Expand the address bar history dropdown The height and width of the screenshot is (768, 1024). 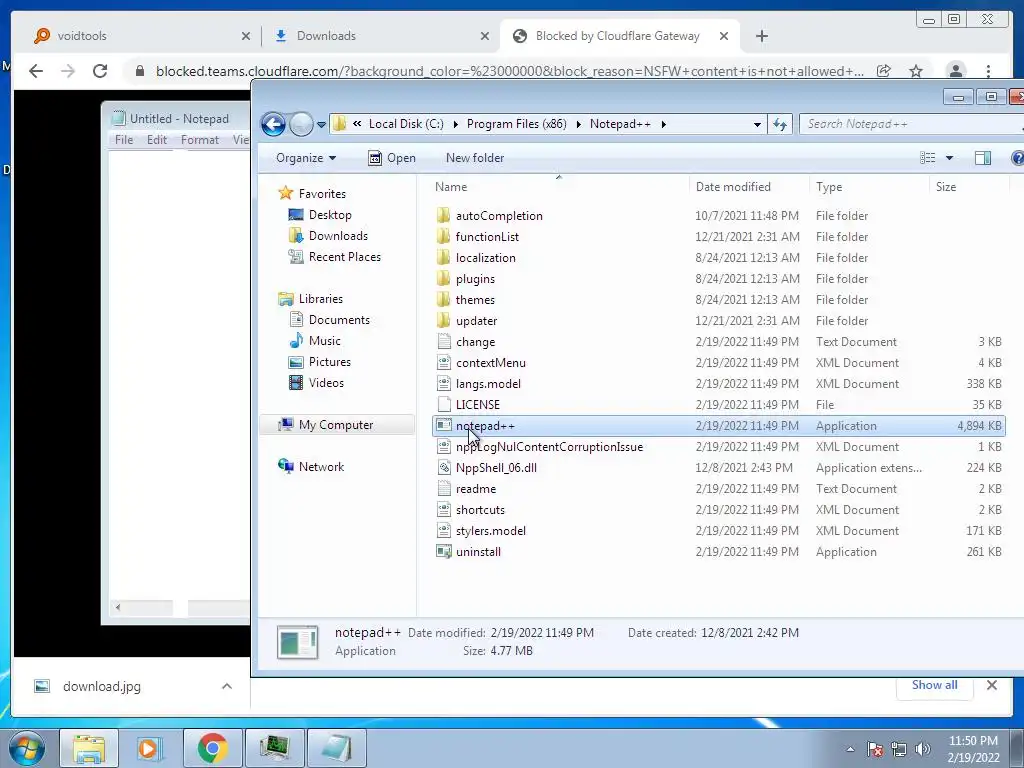[757, 124]
